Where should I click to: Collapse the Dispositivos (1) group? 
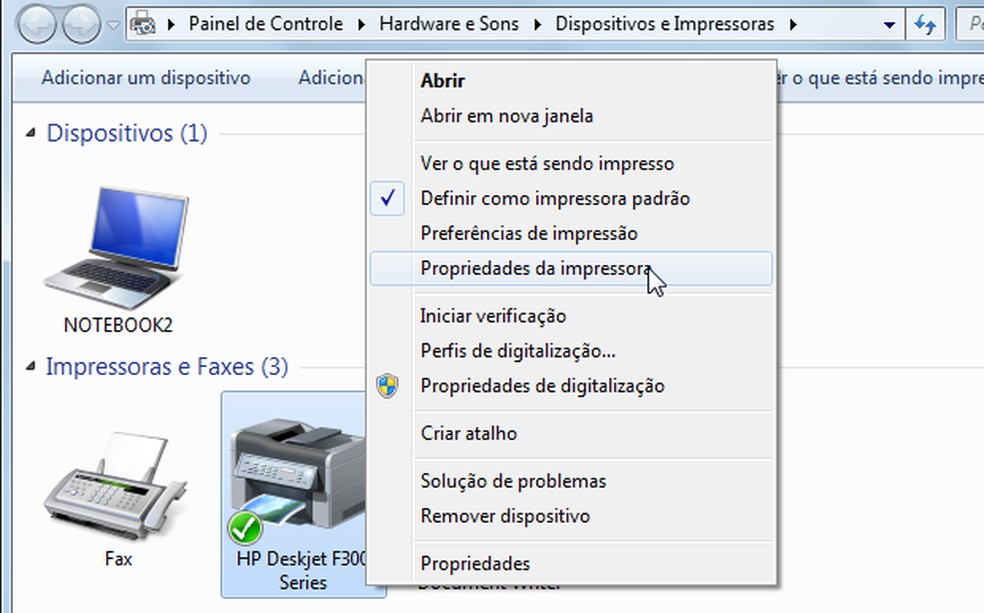pos(31,133)
